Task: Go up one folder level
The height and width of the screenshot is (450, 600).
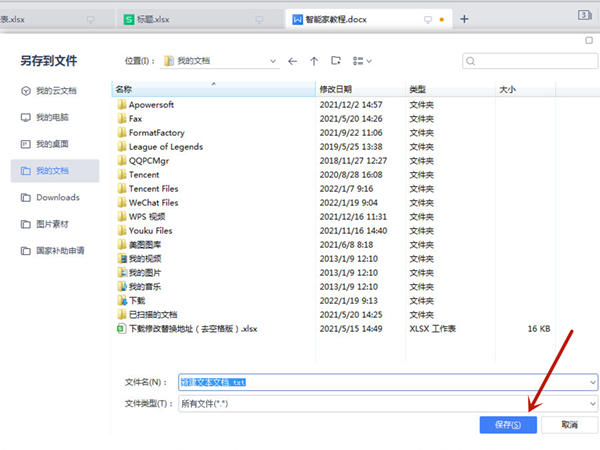Action: (314, 61)
